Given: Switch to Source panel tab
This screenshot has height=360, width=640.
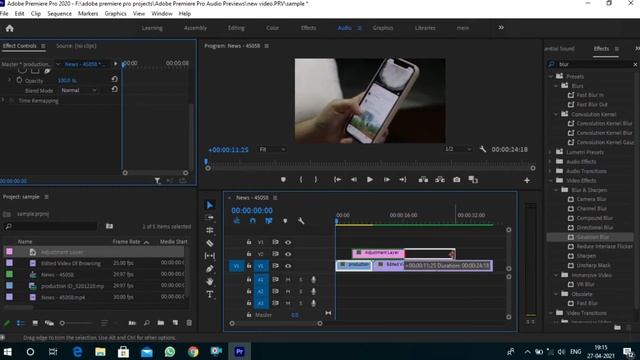Looking at the screenshot, I should (76, 46).
